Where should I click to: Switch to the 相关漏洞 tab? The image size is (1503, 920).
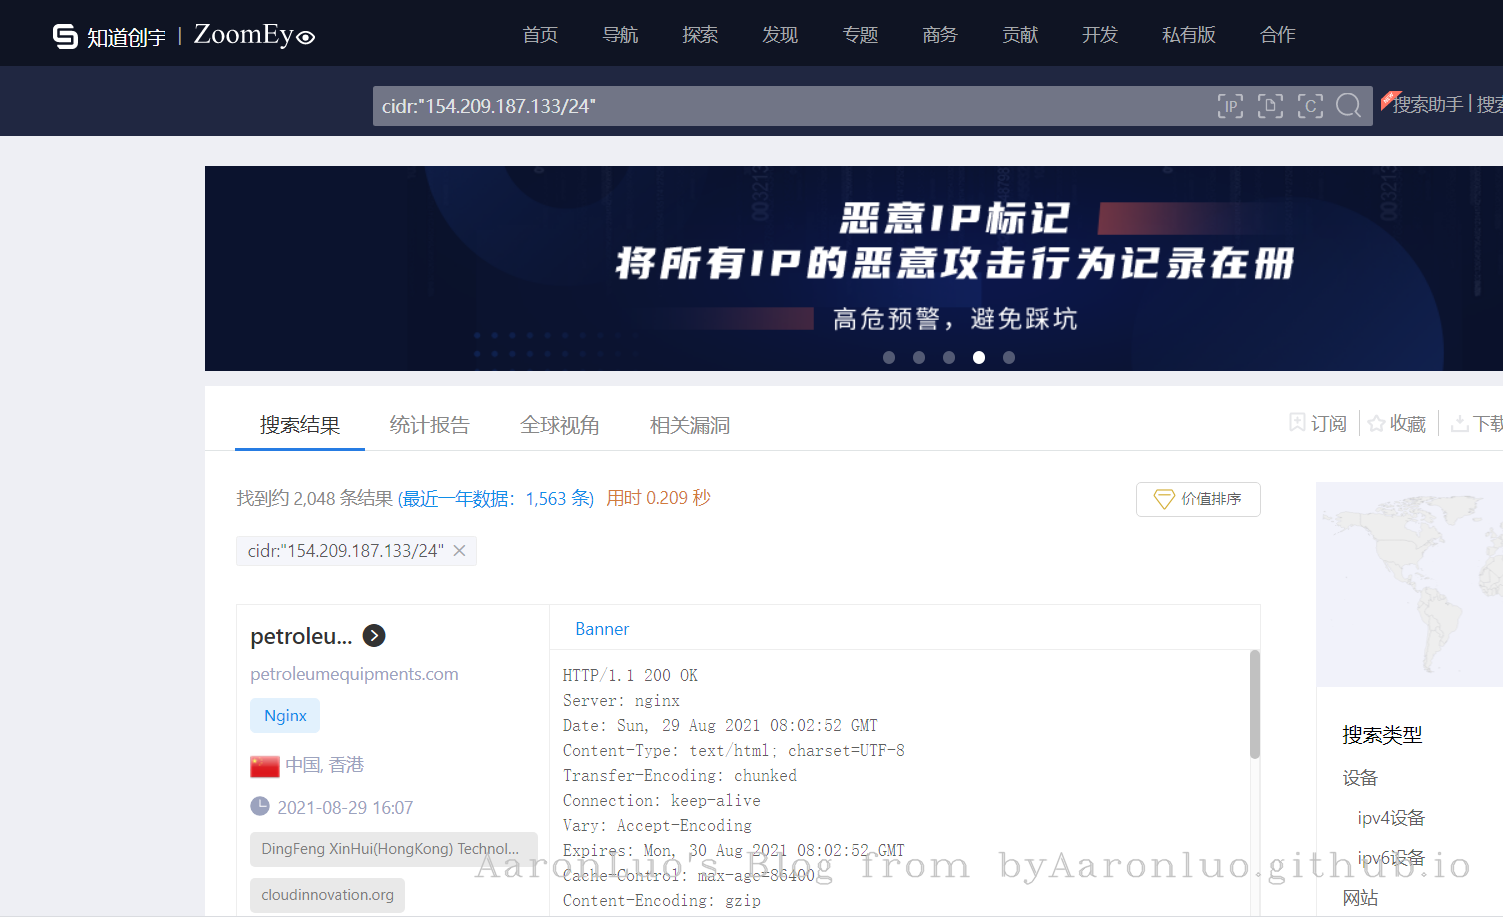point(689,425)
